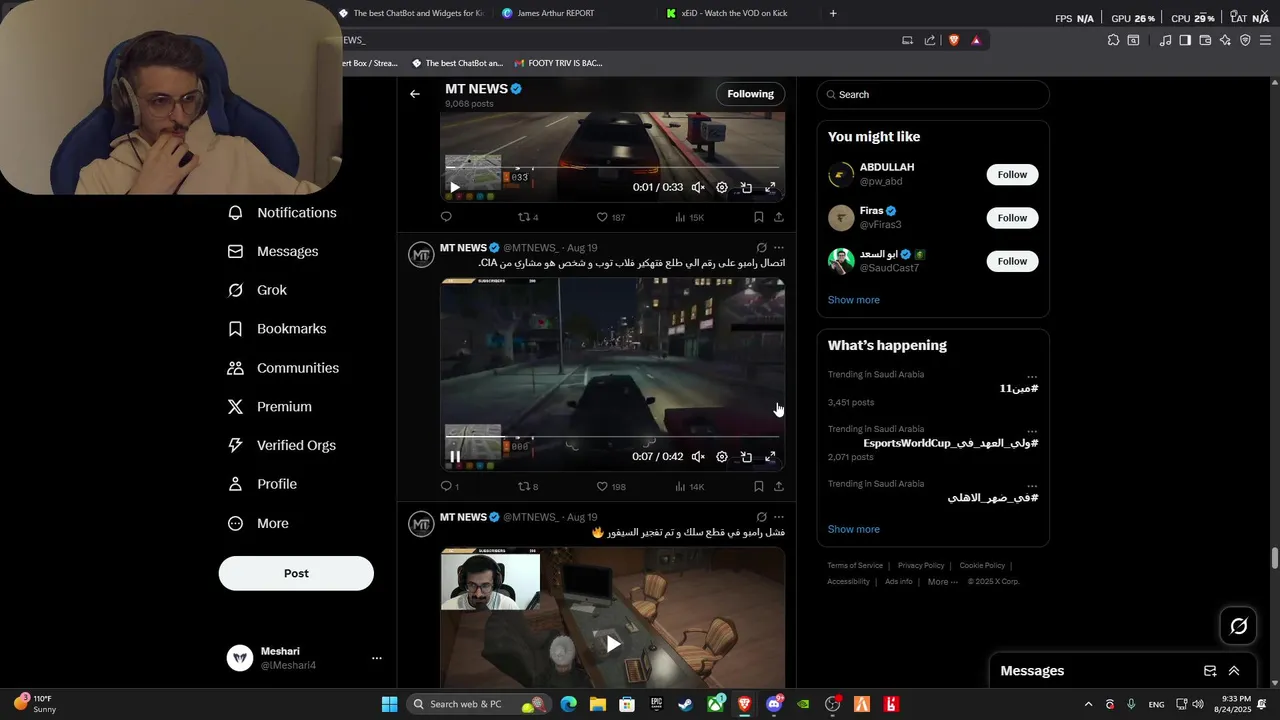Bookmark the post with 14K views
Viewport: 1280px width, 720px height.
(759, 487)
